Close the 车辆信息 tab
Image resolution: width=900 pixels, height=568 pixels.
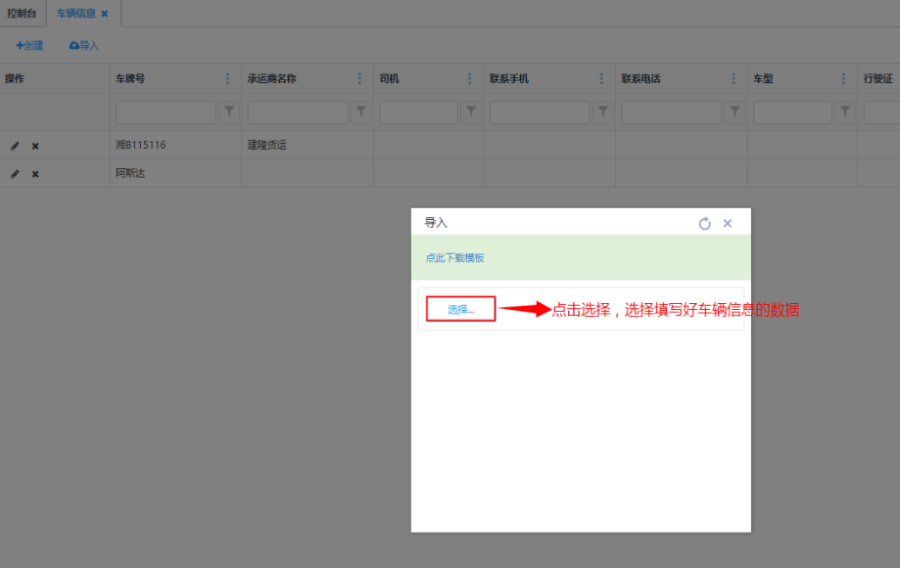[104, 14]
